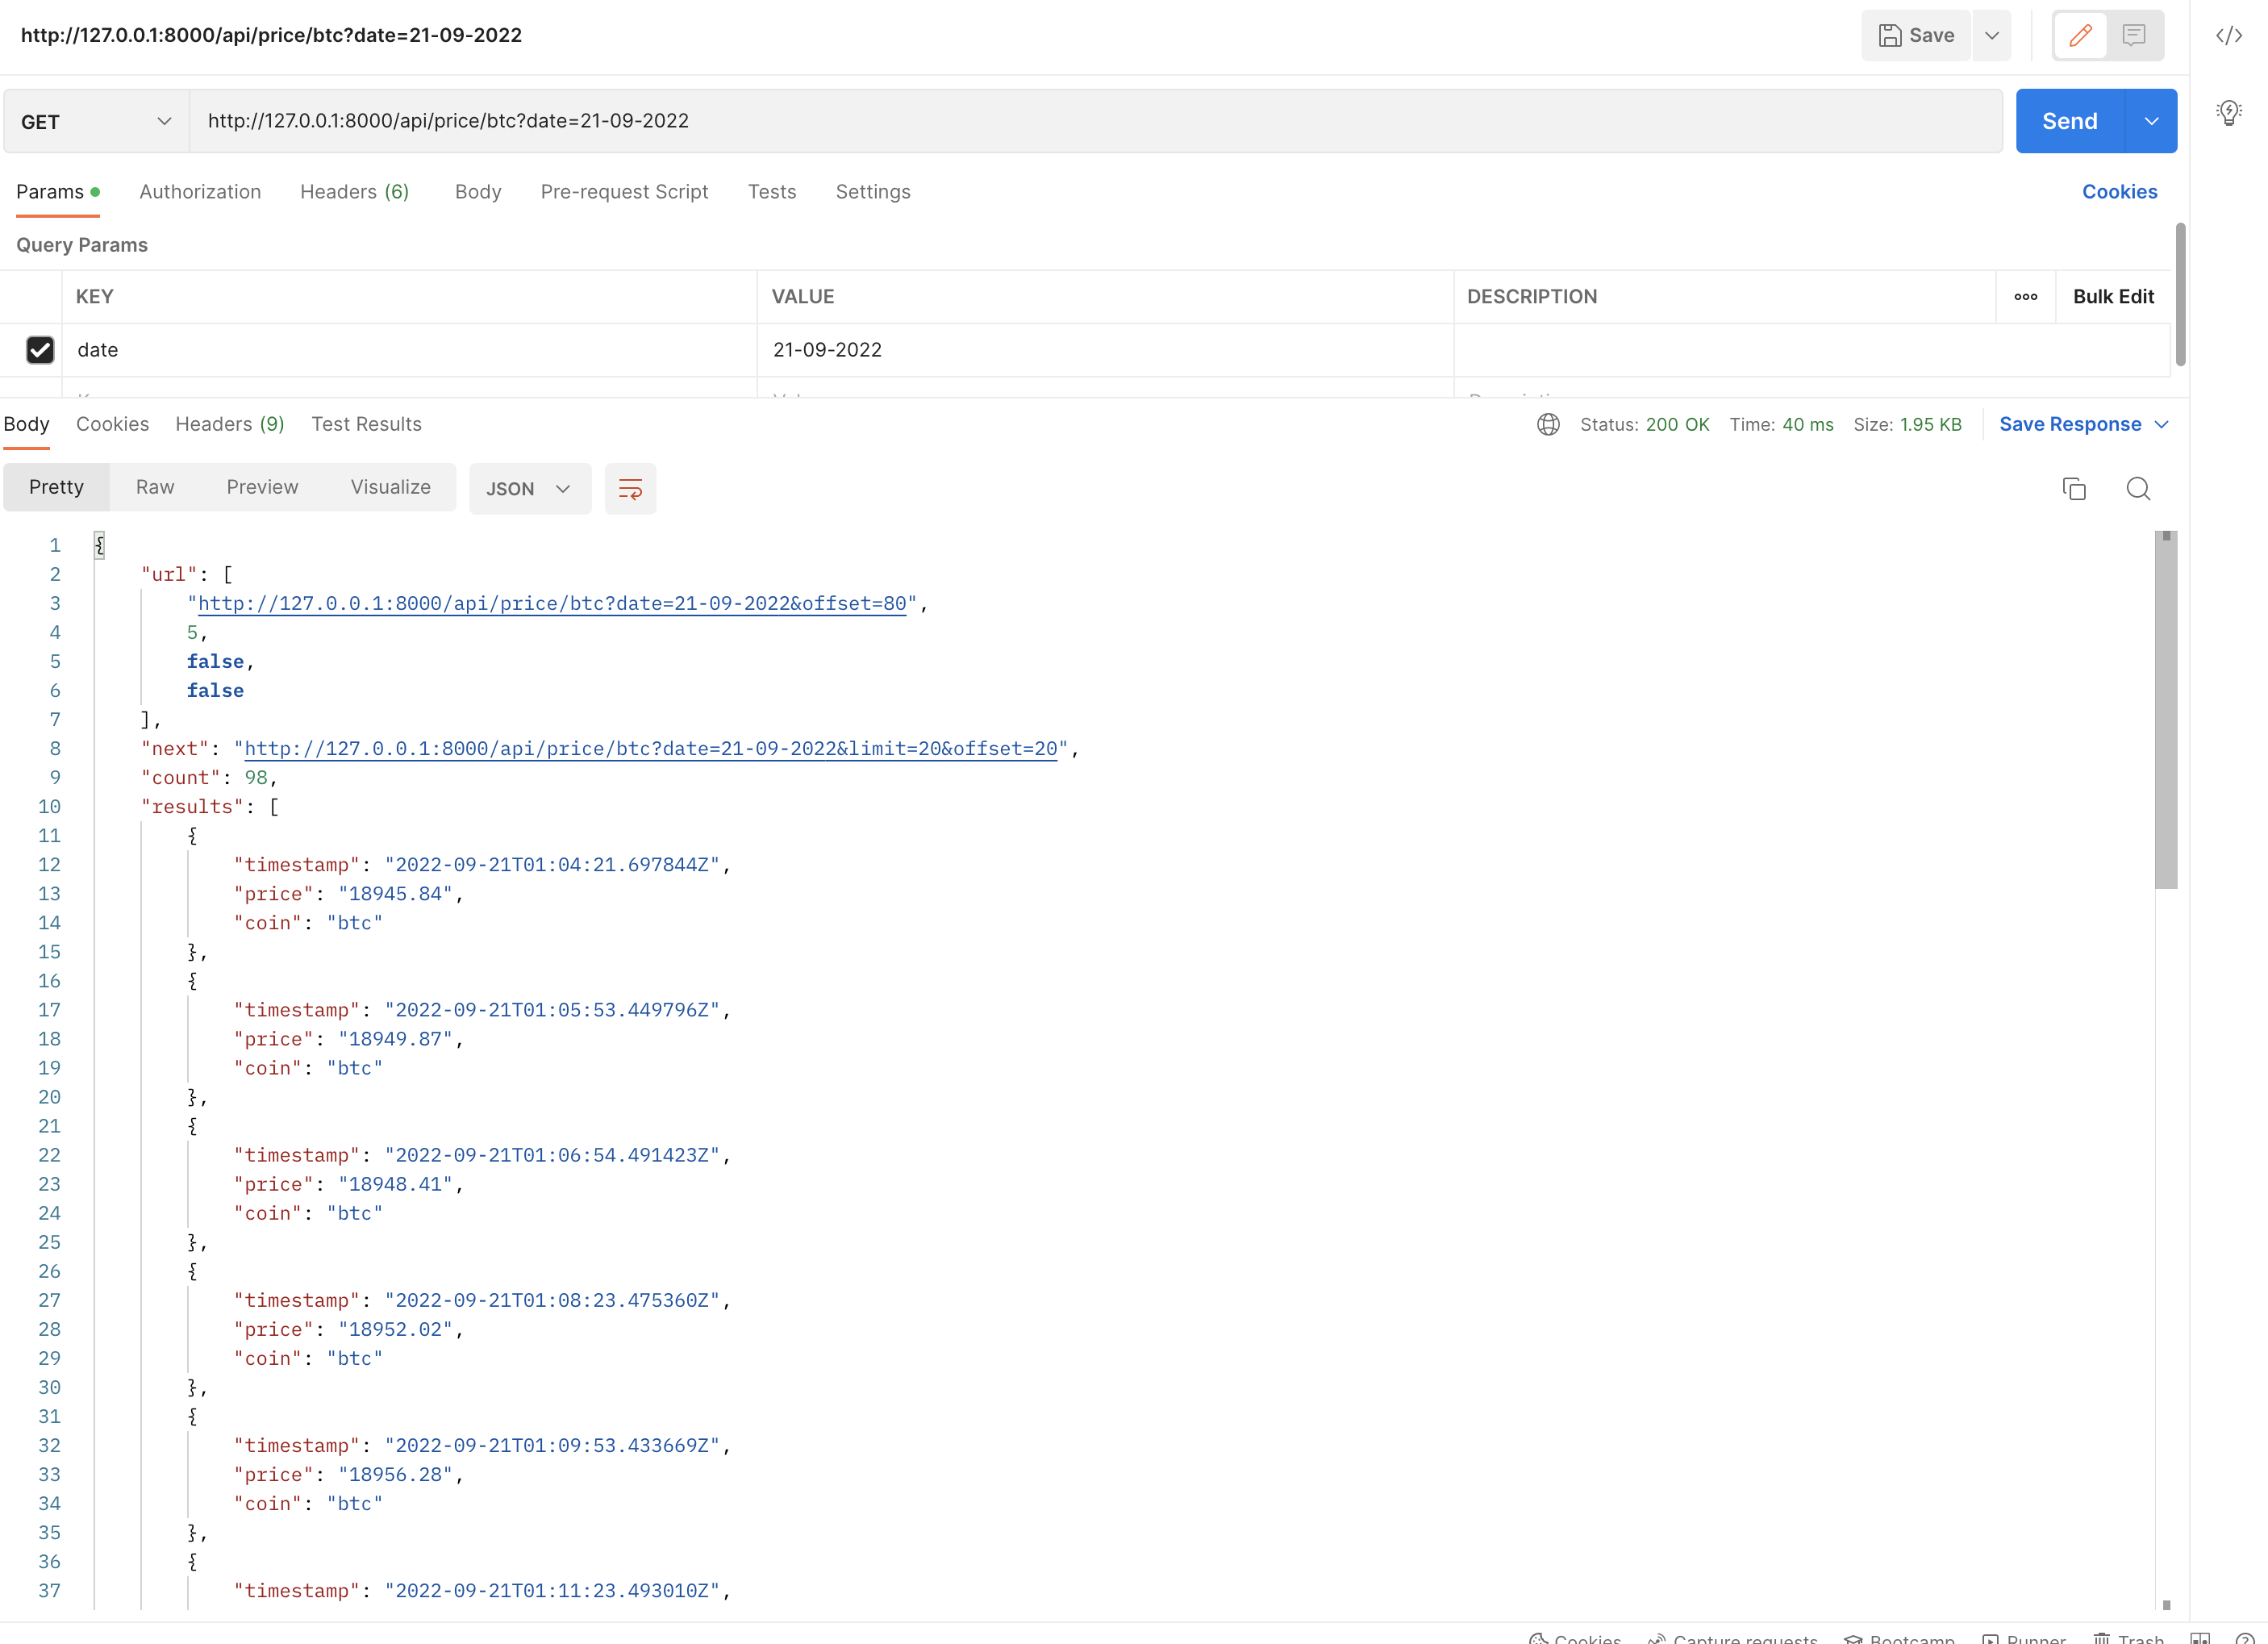This screenshot has width=2268, height=1644.
Task: Open the JSON format dropdown
Action: pos(529,488)
